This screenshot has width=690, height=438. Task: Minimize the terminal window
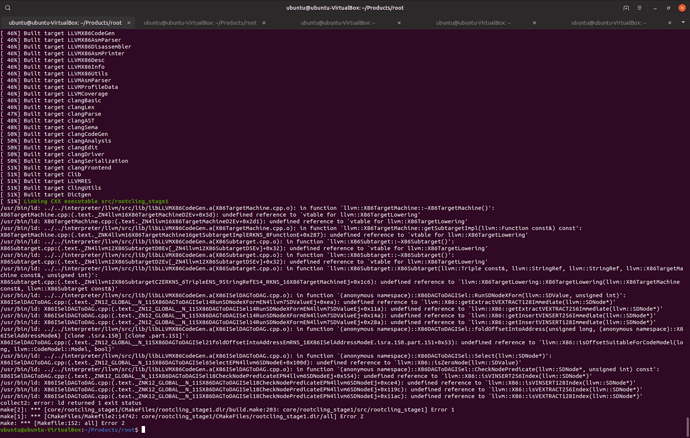656,7
